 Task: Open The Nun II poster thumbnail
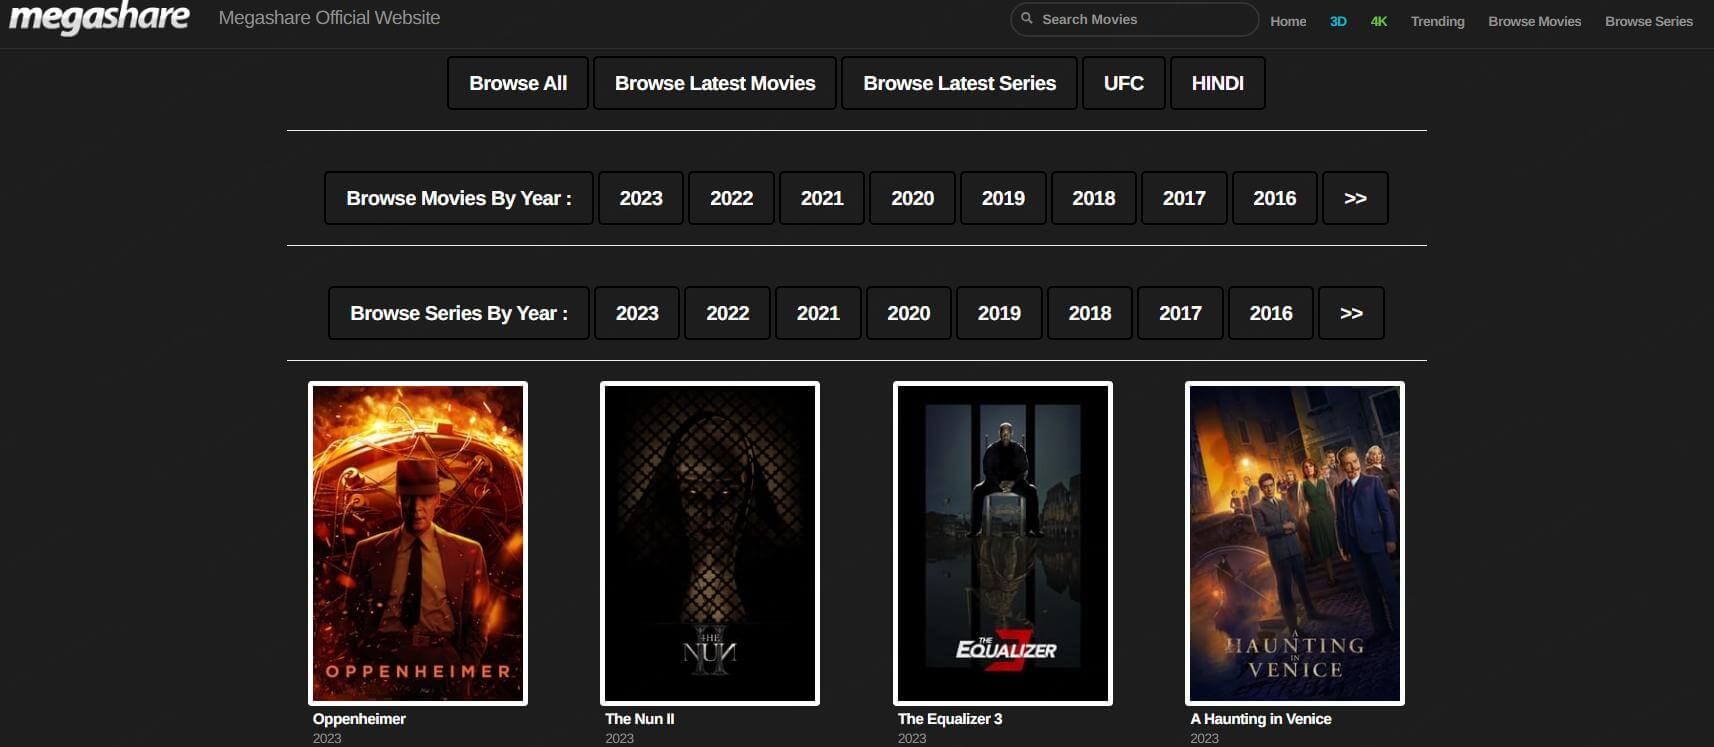click(x=710, y=543)
